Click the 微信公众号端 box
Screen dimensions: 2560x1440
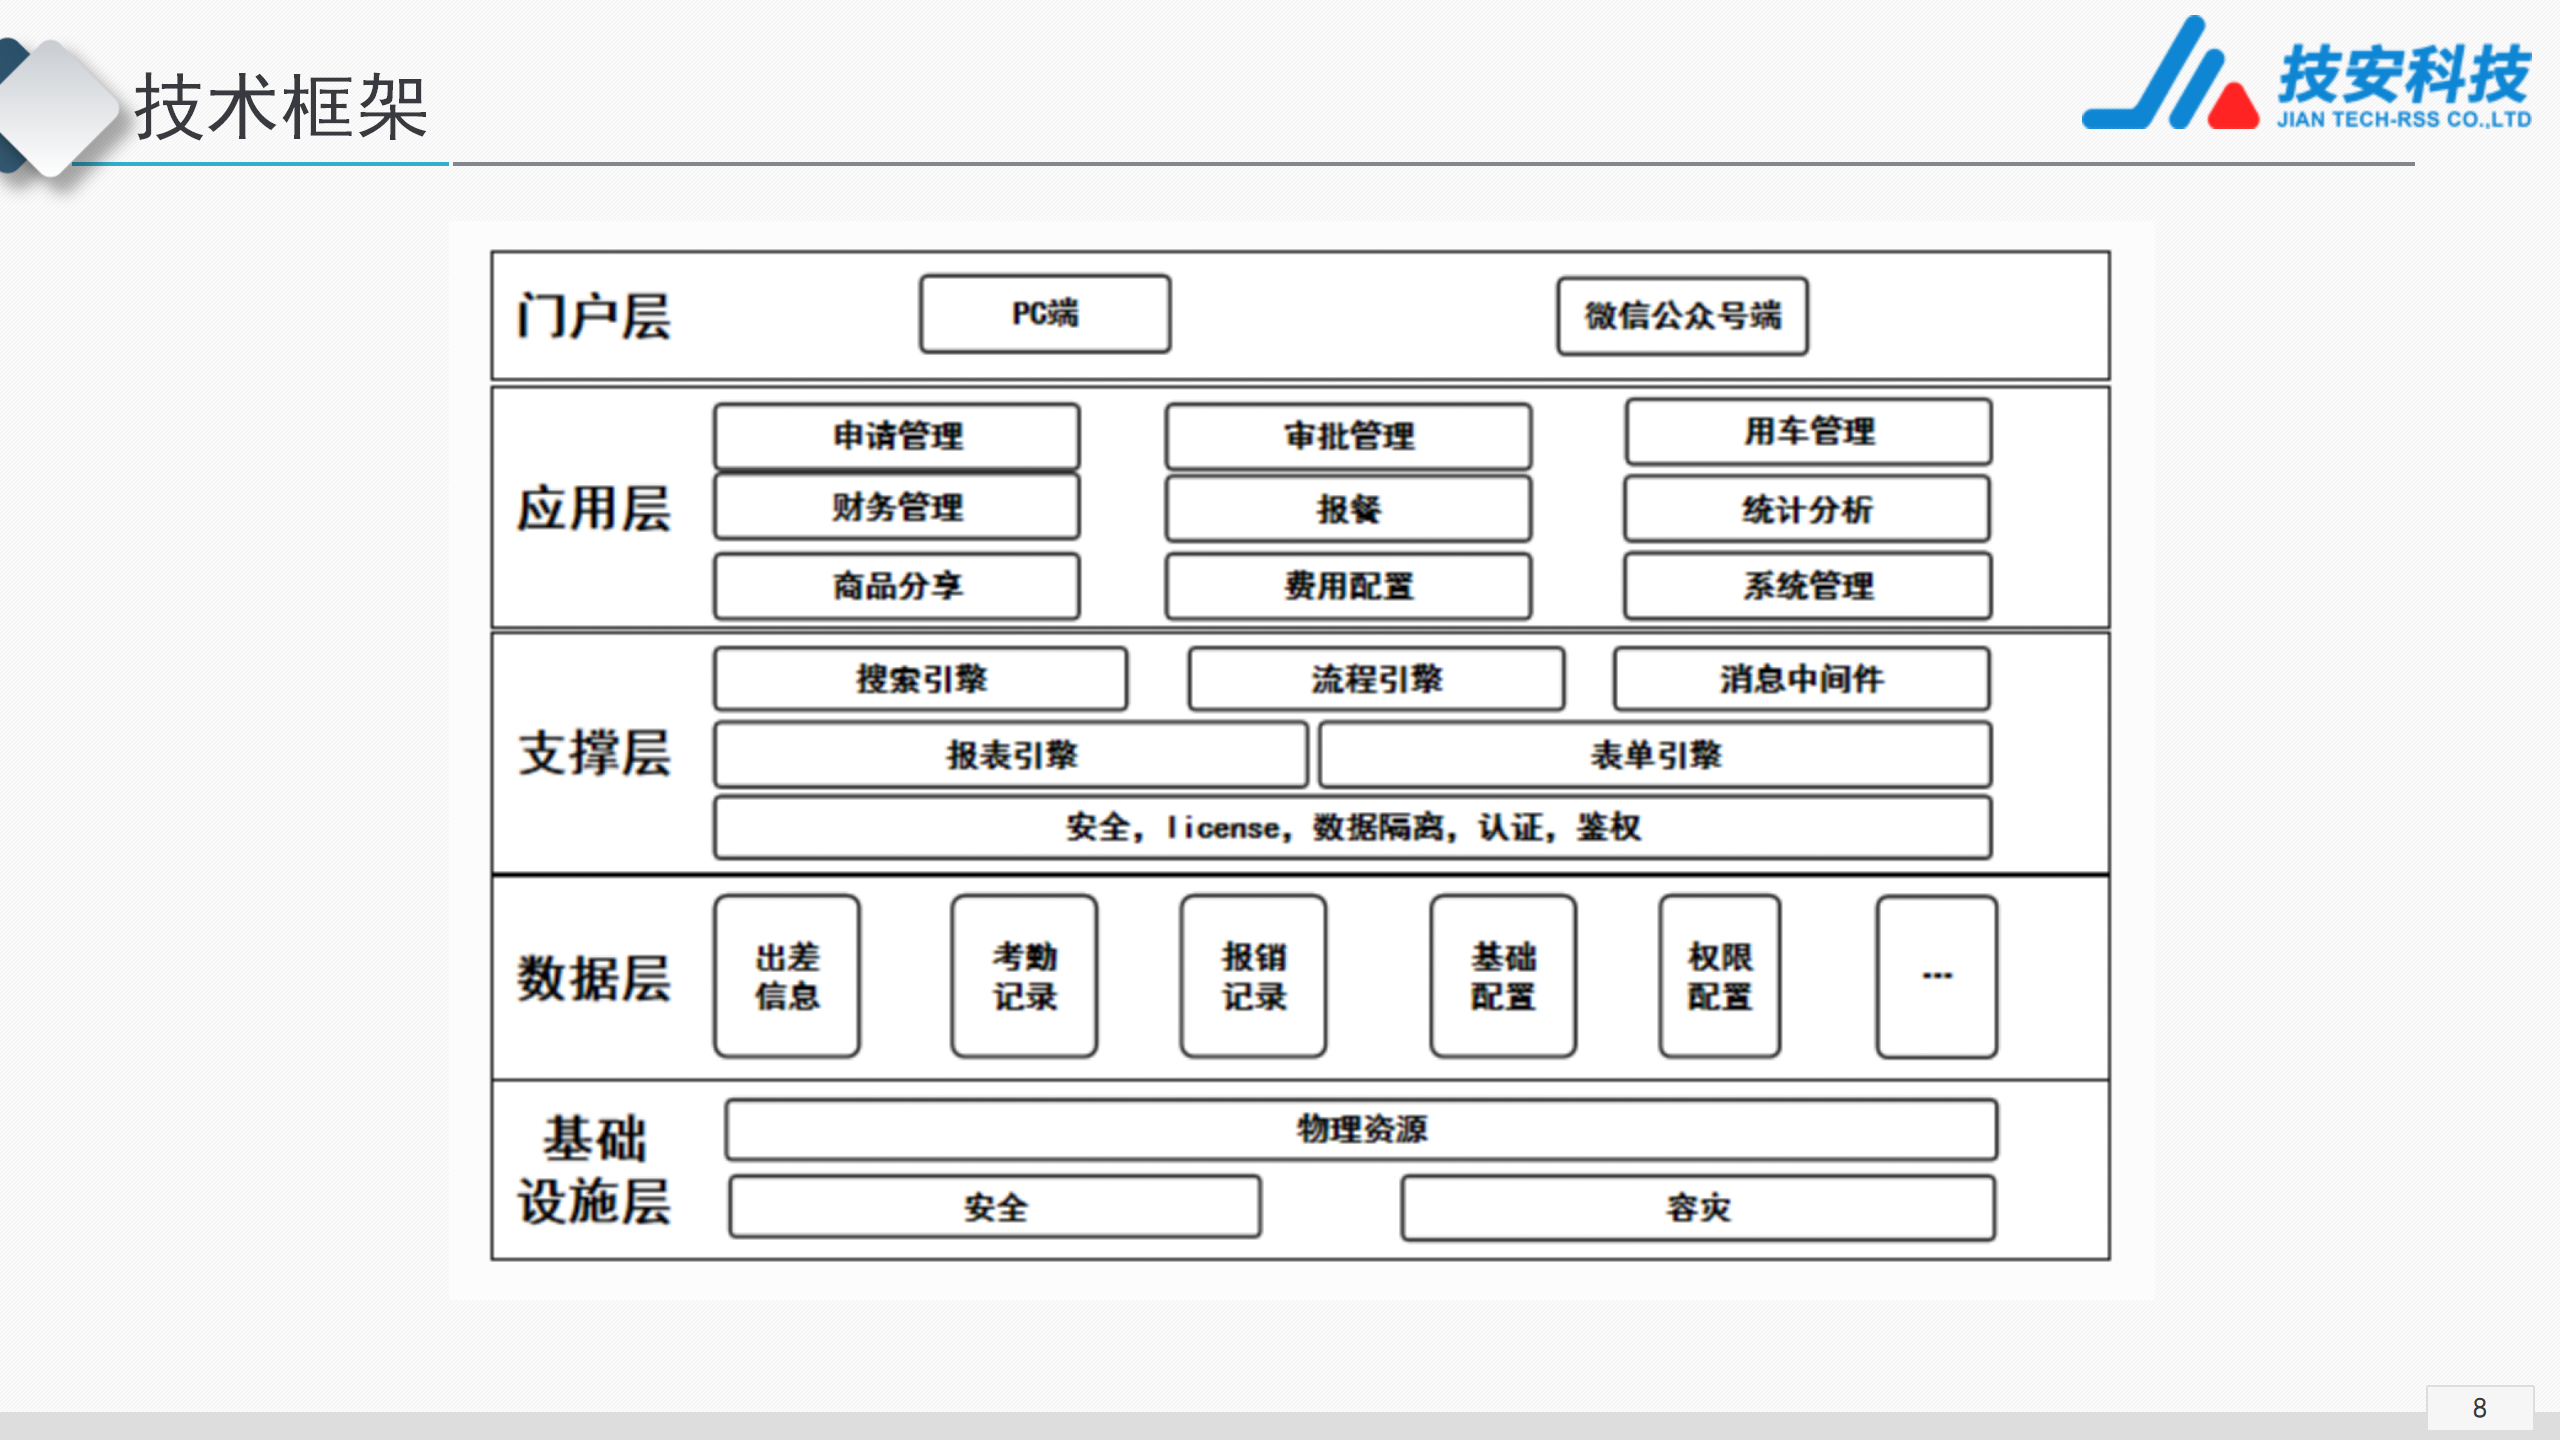(1682, 316)
